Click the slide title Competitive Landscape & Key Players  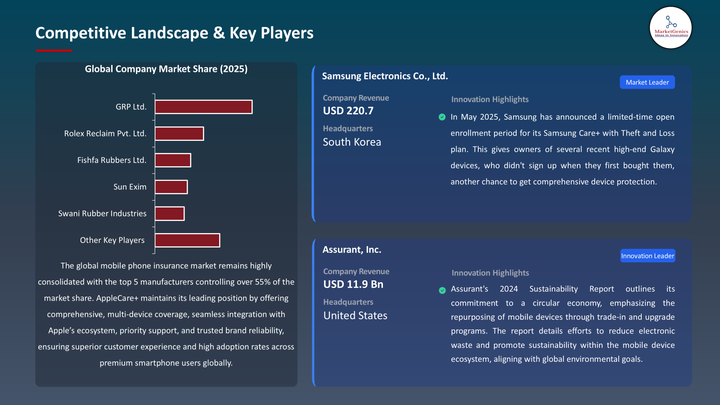tap(174, 33)
